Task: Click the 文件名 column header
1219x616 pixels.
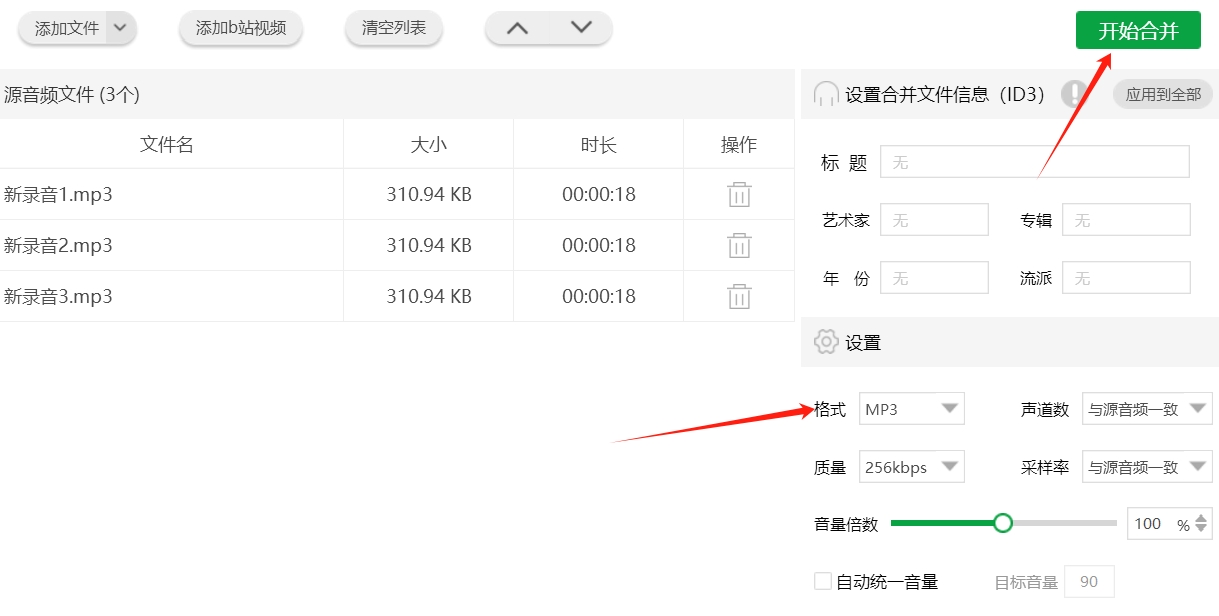Action: 167,145
